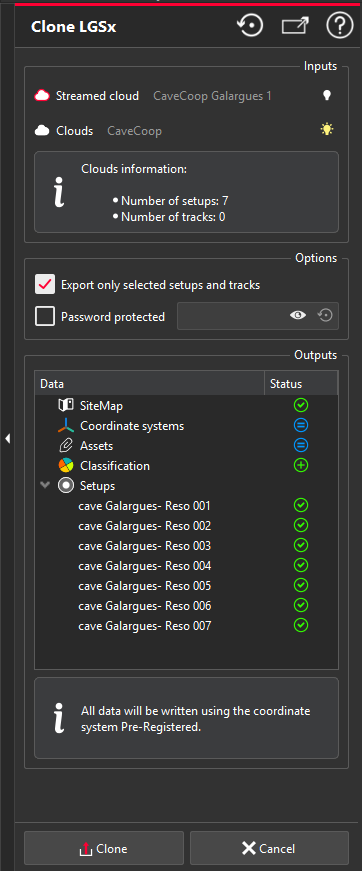Toggle the sun visibility icon for Clouds

(x=327, y=129)
